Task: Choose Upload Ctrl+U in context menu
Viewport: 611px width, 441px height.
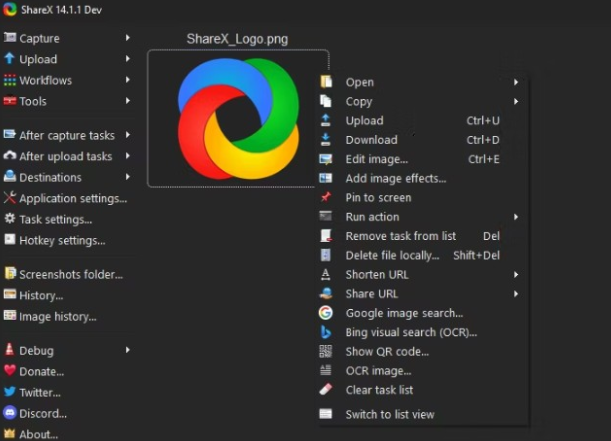Action: coord(422,120)
